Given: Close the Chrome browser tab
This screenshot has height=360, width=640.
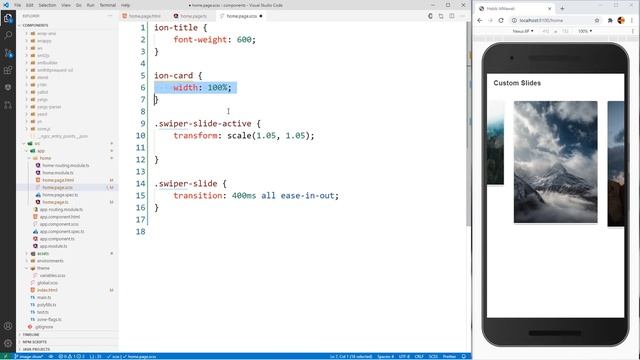Looking at the screenshot, I should coord(549,8).
